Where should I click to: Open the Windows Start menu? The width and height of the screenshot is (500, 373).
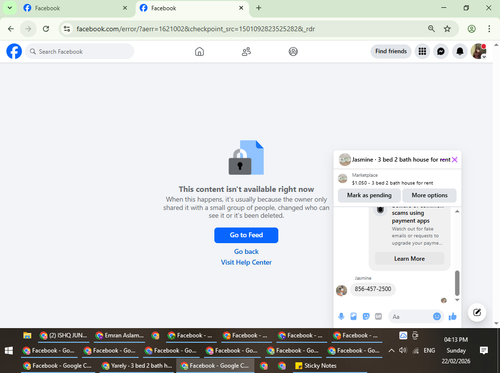click(x=9, y=350)
